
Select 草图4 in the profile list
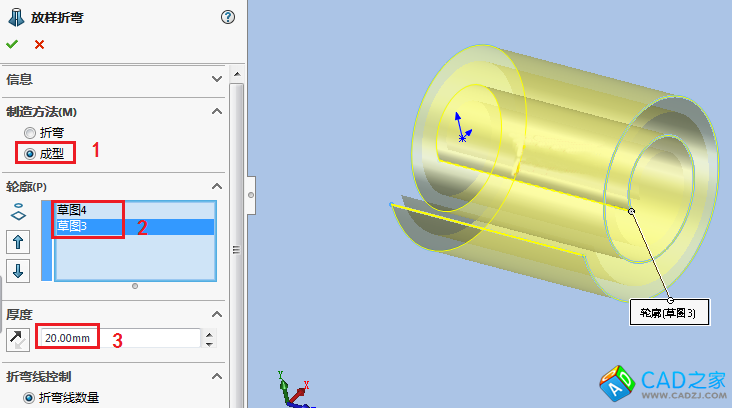[72, 210]
